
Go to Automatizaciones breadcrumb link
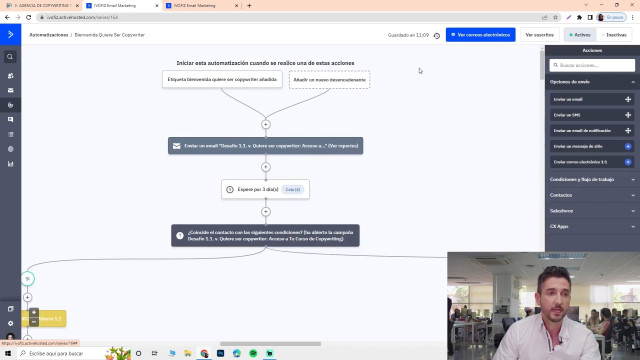tap(49, 35)
